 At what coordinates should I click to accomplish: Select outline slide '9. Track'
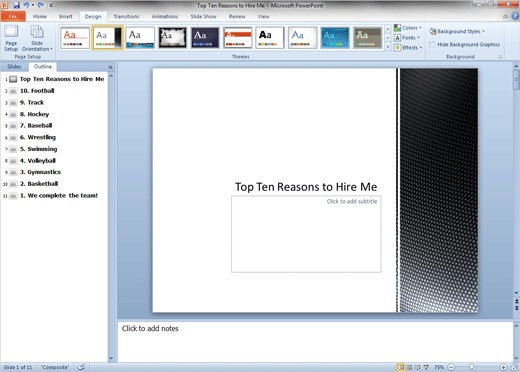(x=32, y=102)
